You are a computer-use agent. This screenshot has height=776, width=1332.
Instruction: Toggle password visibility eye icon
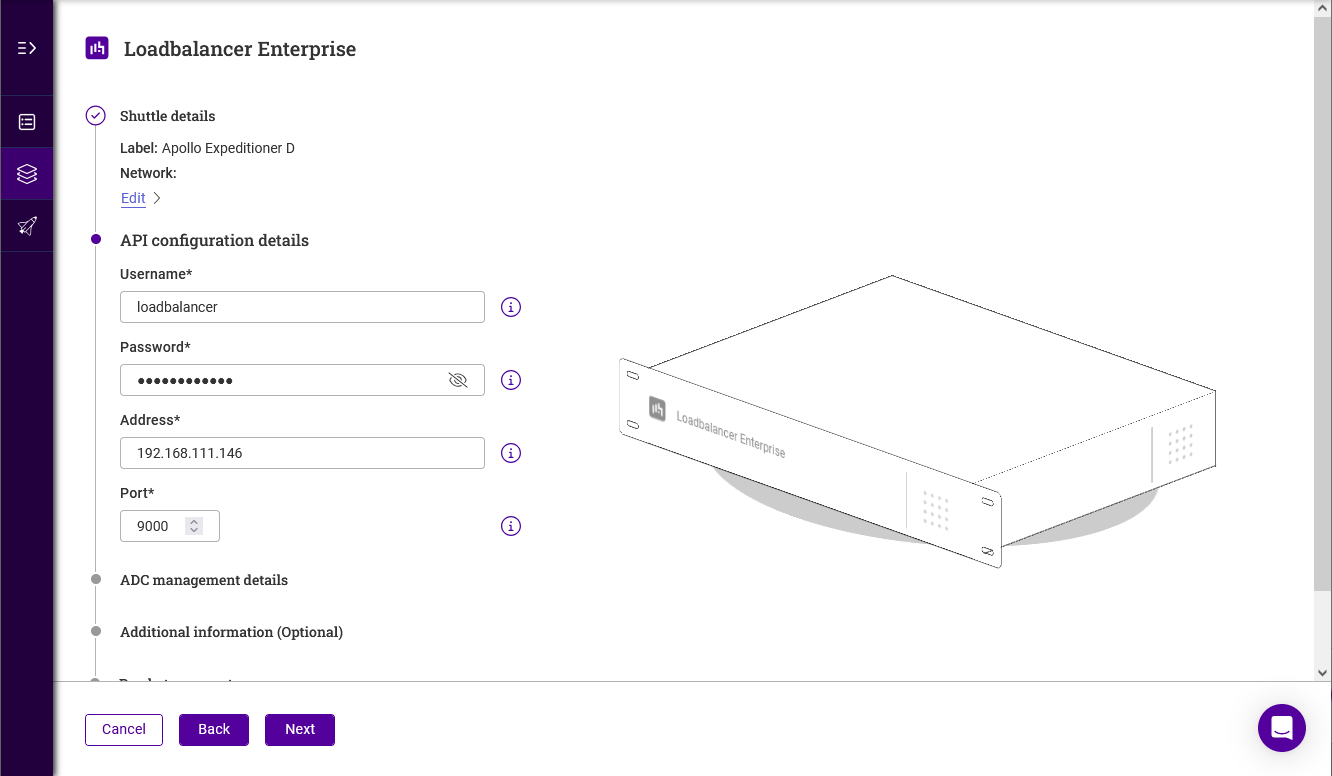(458, 380)
